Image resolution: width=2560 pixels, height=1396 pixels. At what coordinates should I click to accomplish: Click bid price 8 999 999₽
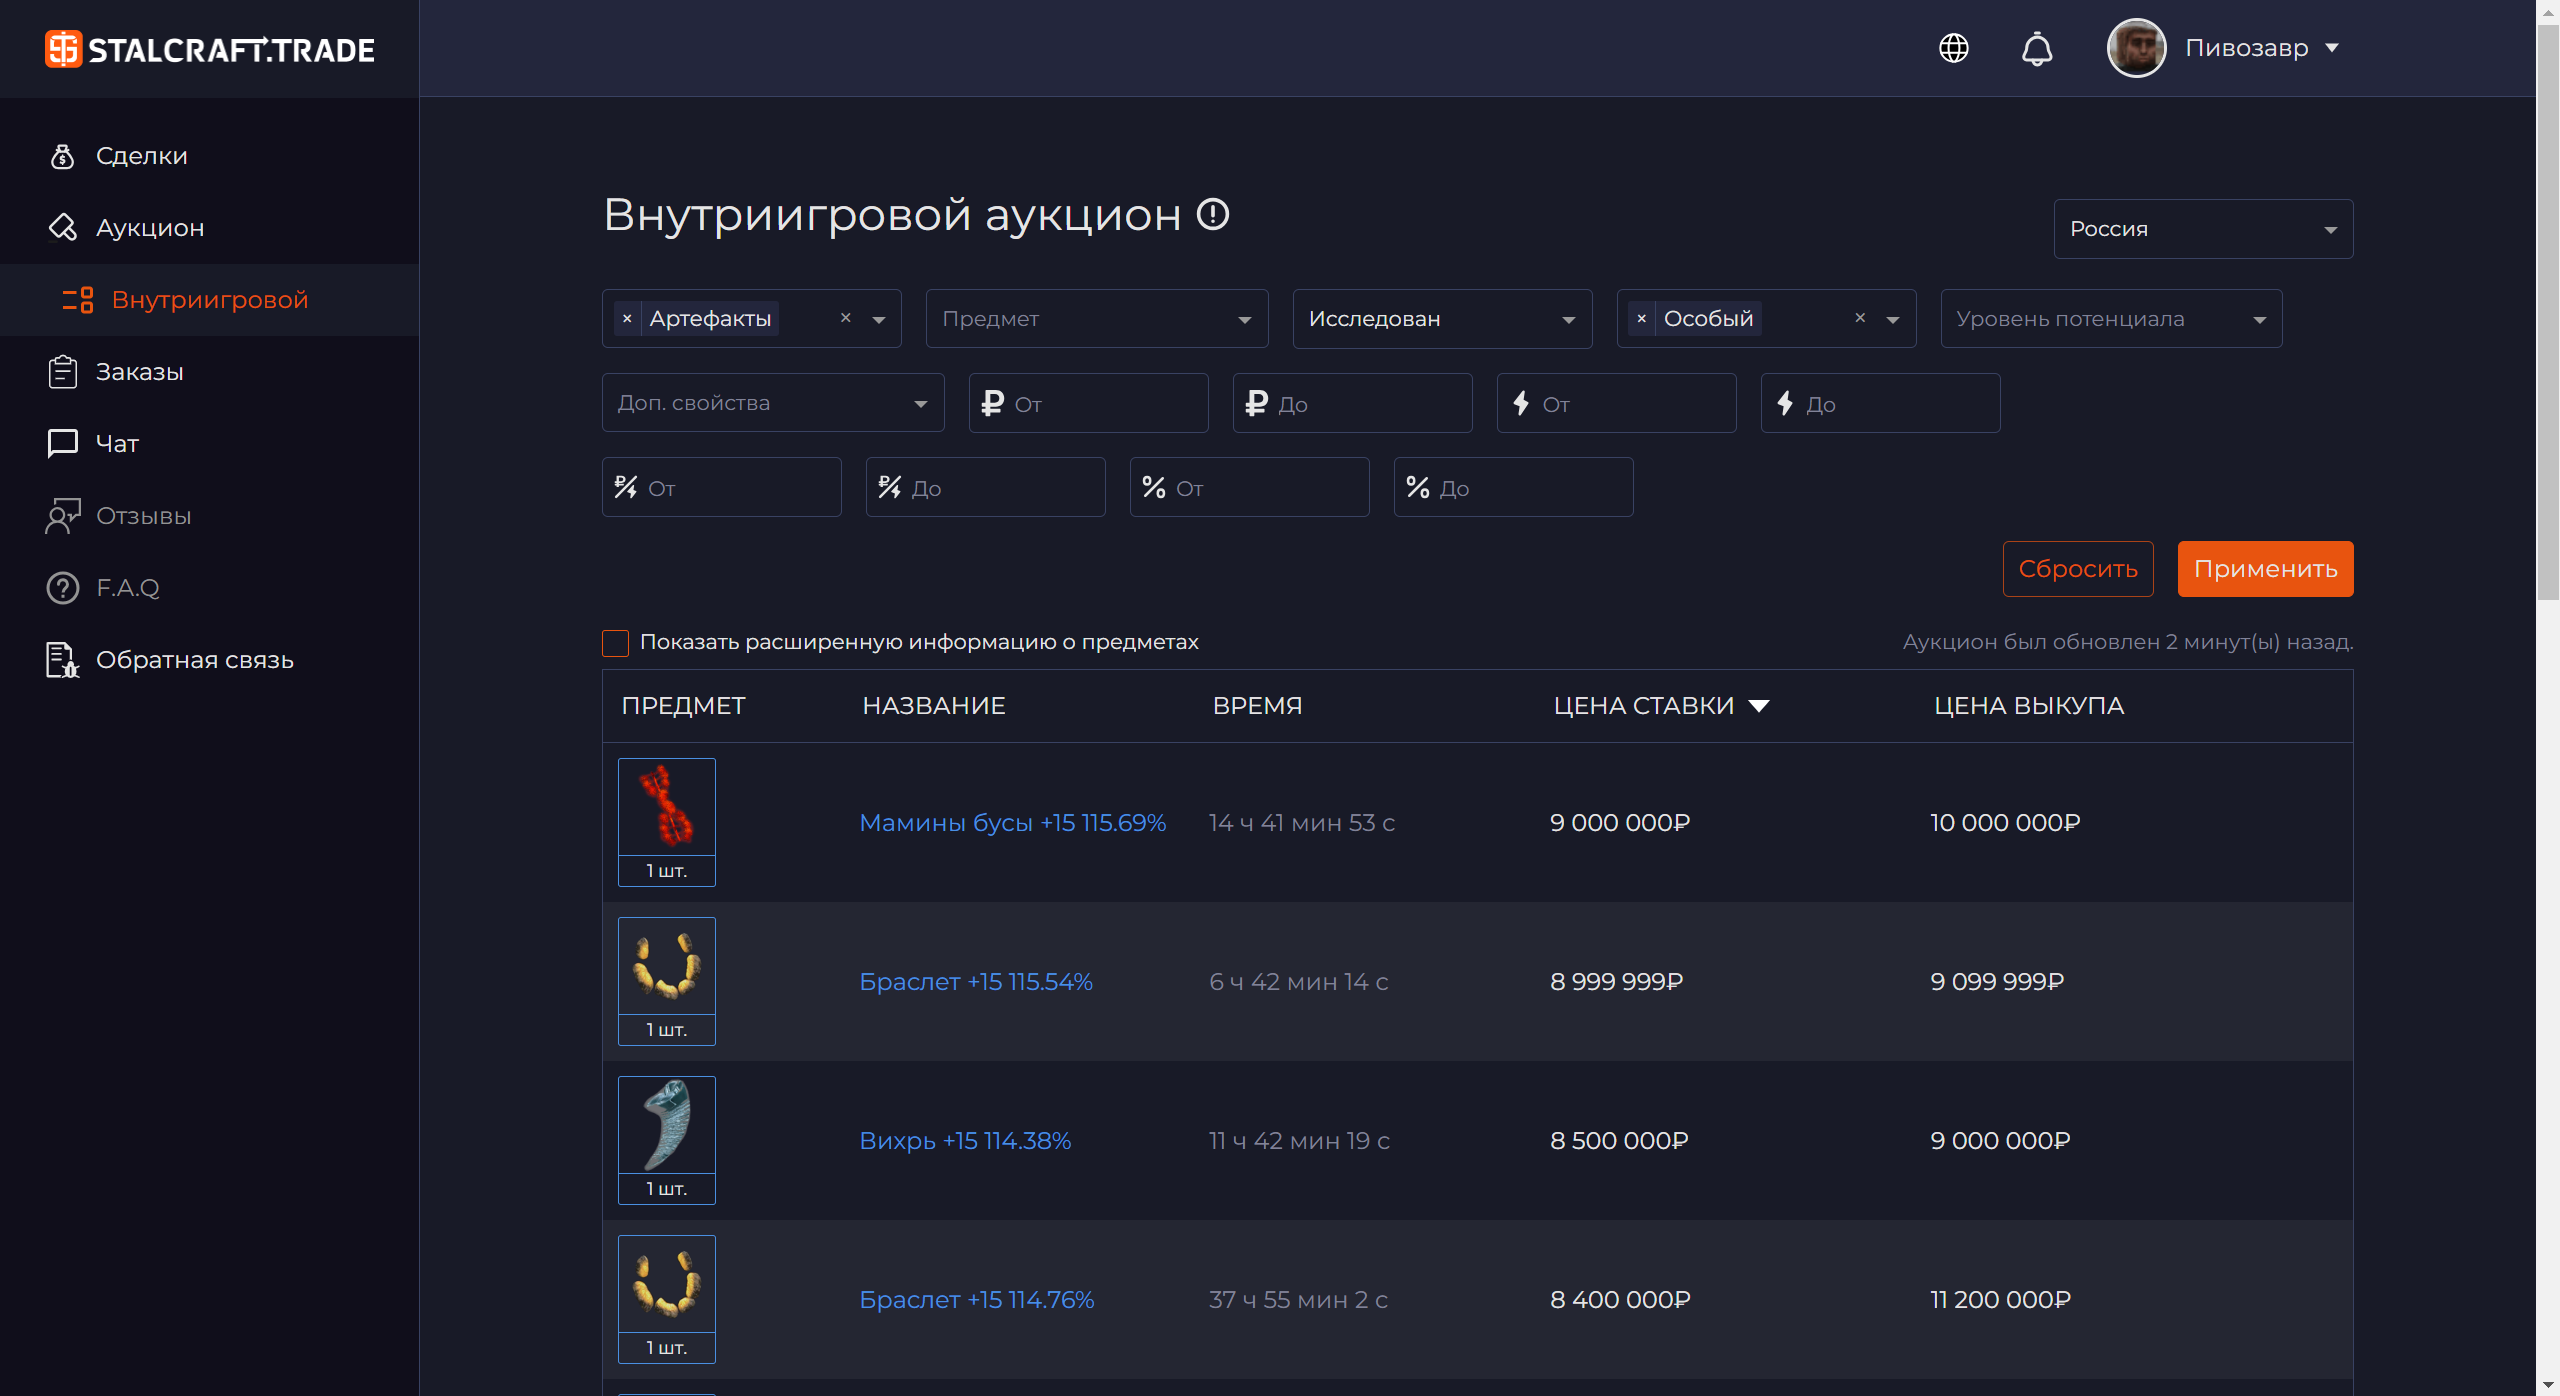click(x=1617, y=981)
